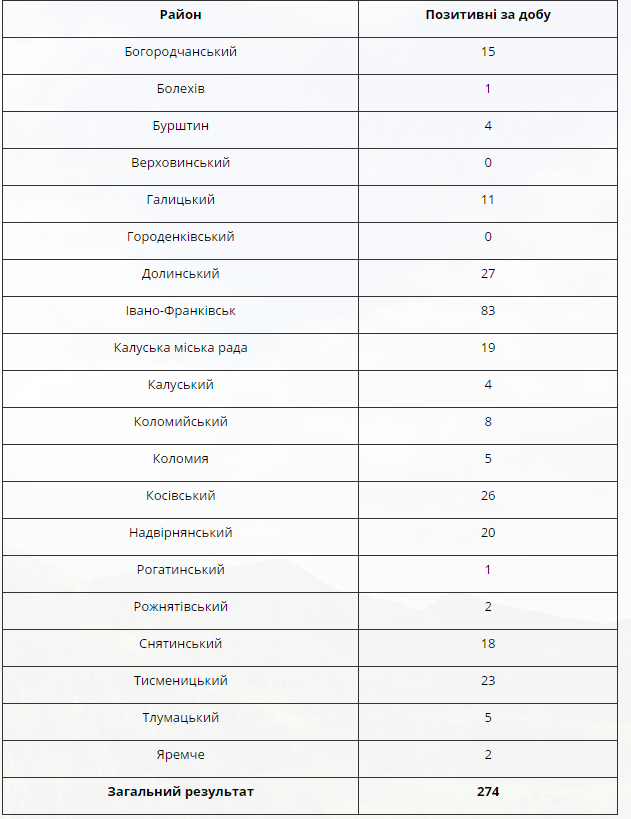Click the Позитивні за добу header
Screen dimensions: 631x819
(x=488, y=15)
